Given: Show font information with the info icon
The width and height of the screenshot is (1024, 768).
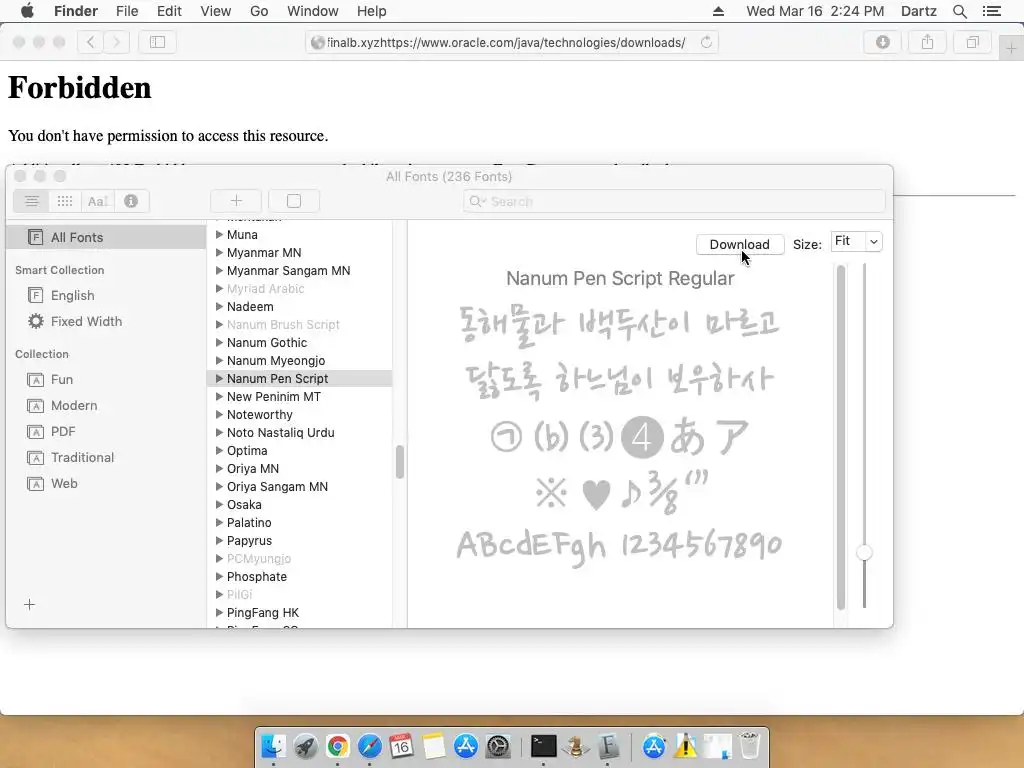Looking at the screenshot, I should point(131,201).
